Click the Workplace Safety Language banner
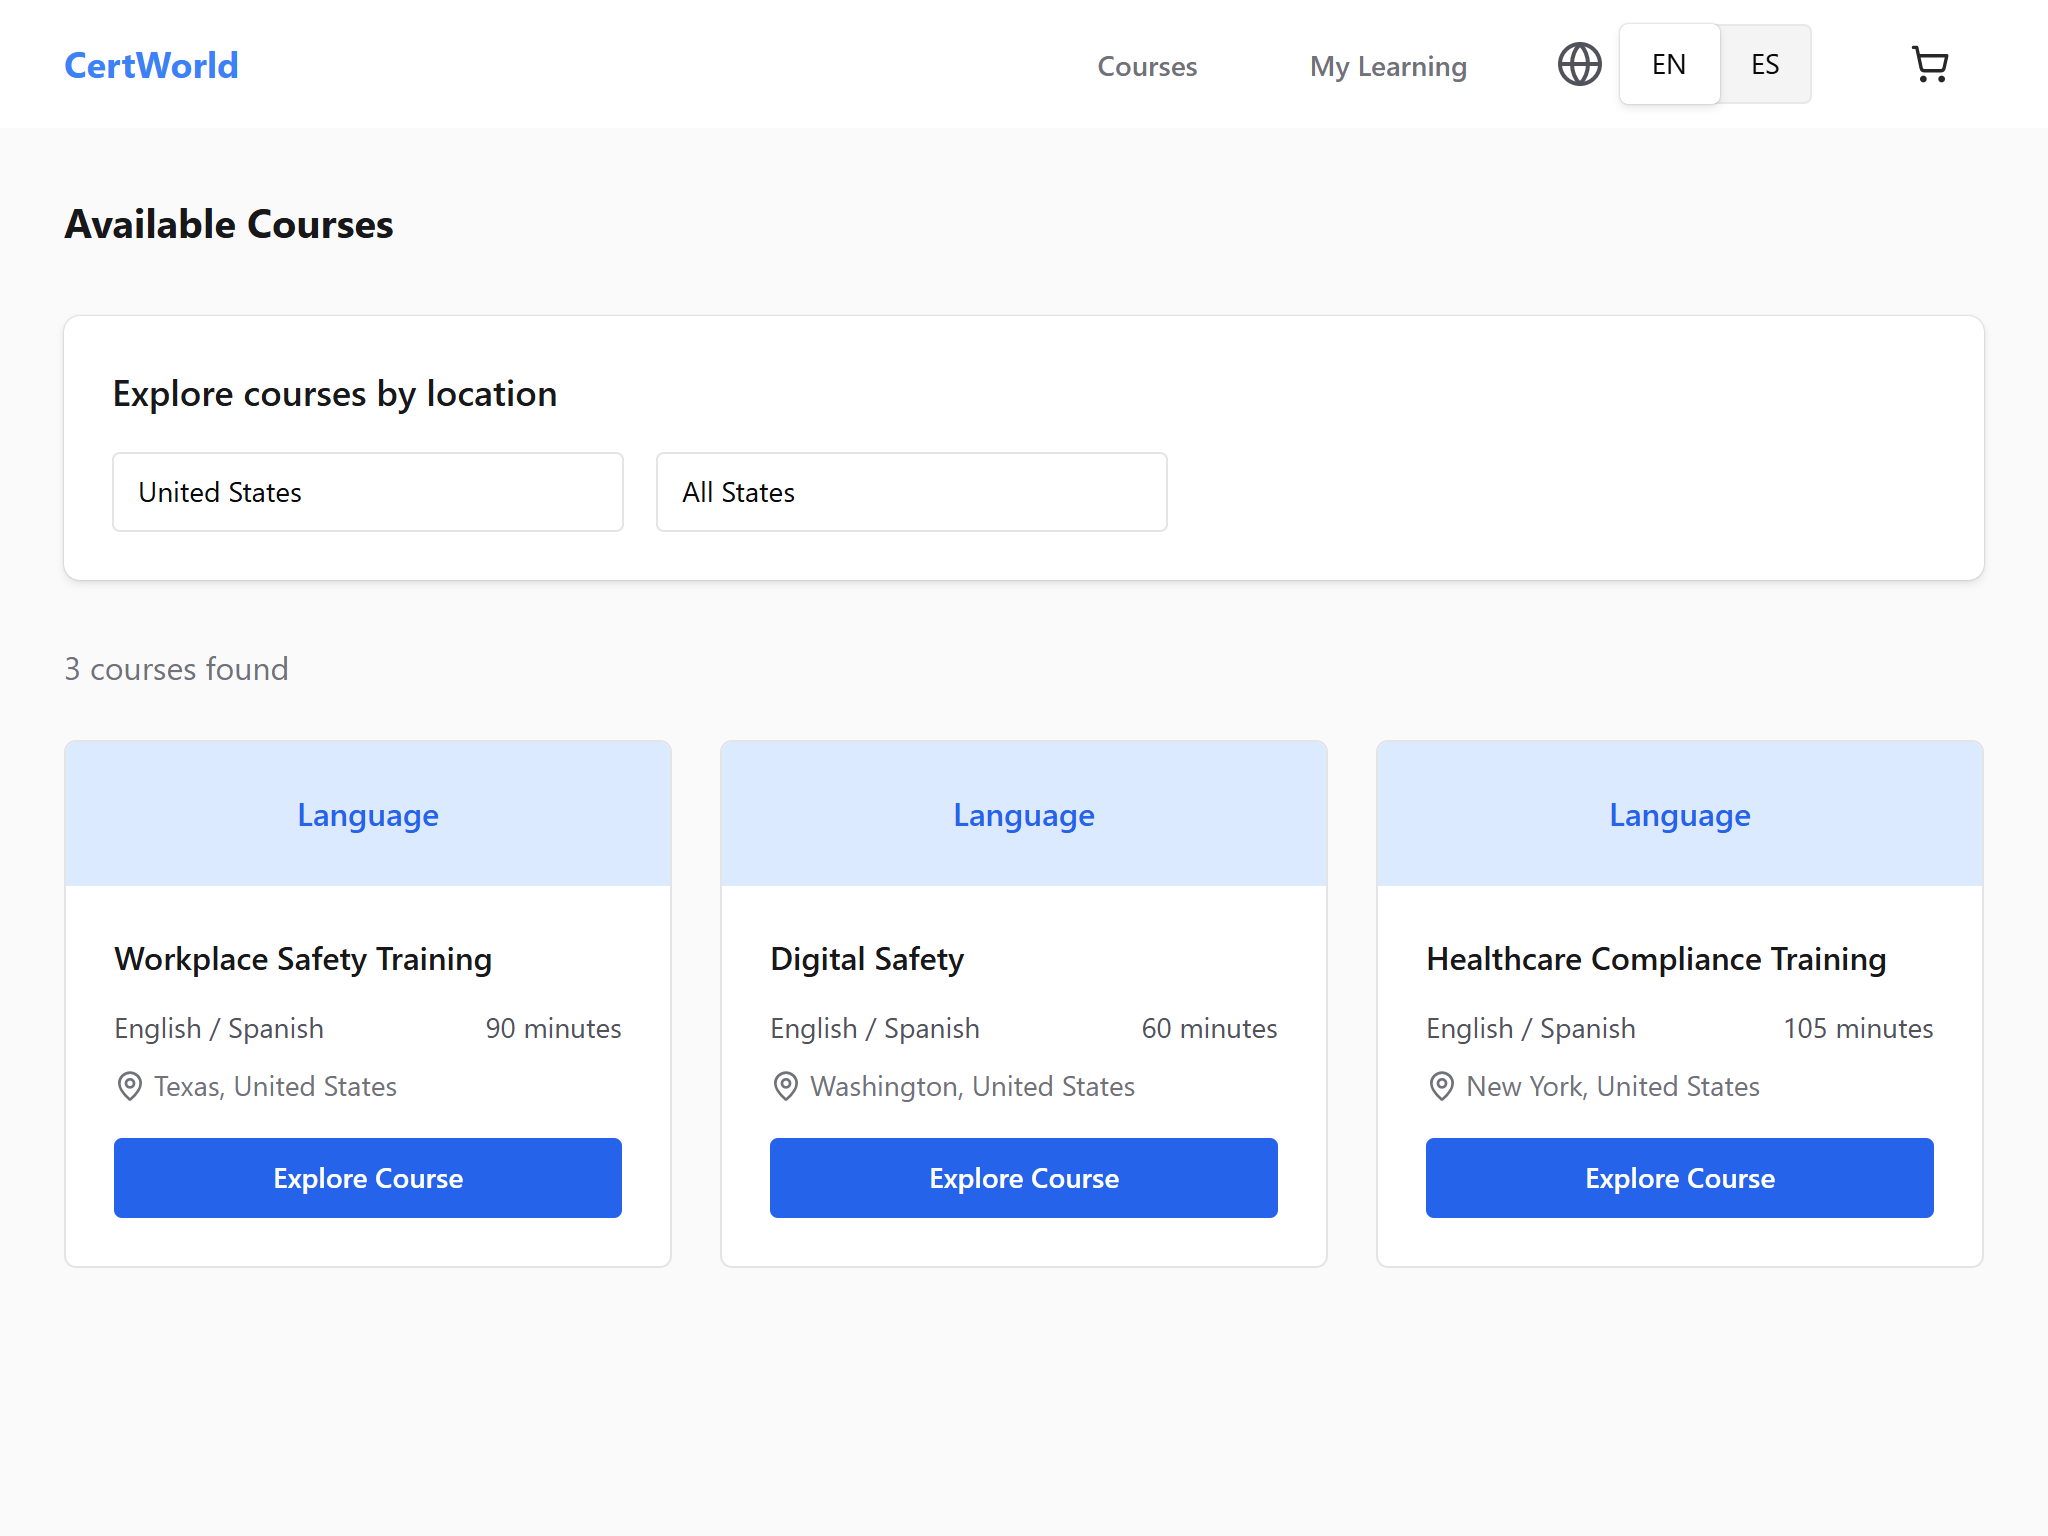Screen dimensions: 2048x1536 click(x=368, y=815)
